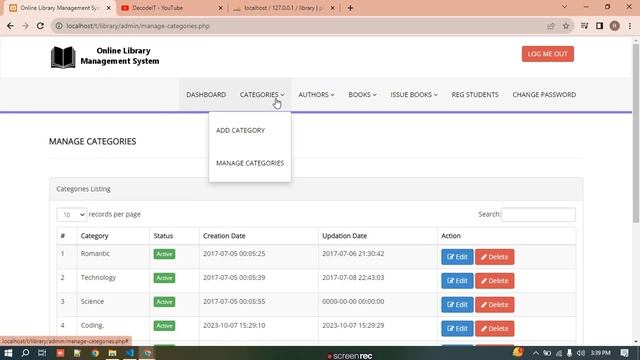Click the browser back arrow
640x360 pixels.
(x=10, y=26)
